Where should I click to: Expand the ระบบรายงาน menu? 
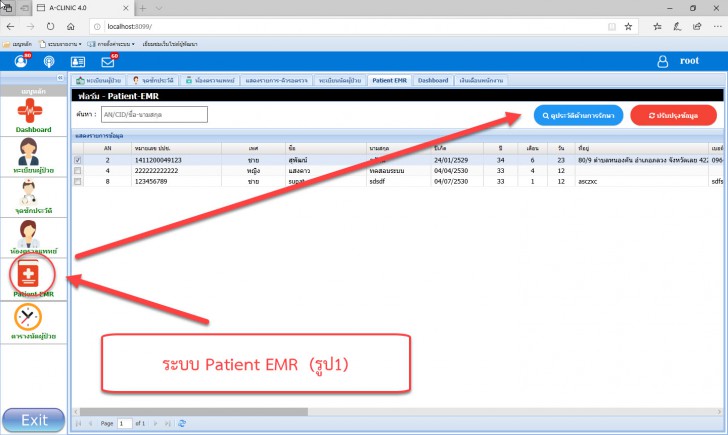[61, 44]
